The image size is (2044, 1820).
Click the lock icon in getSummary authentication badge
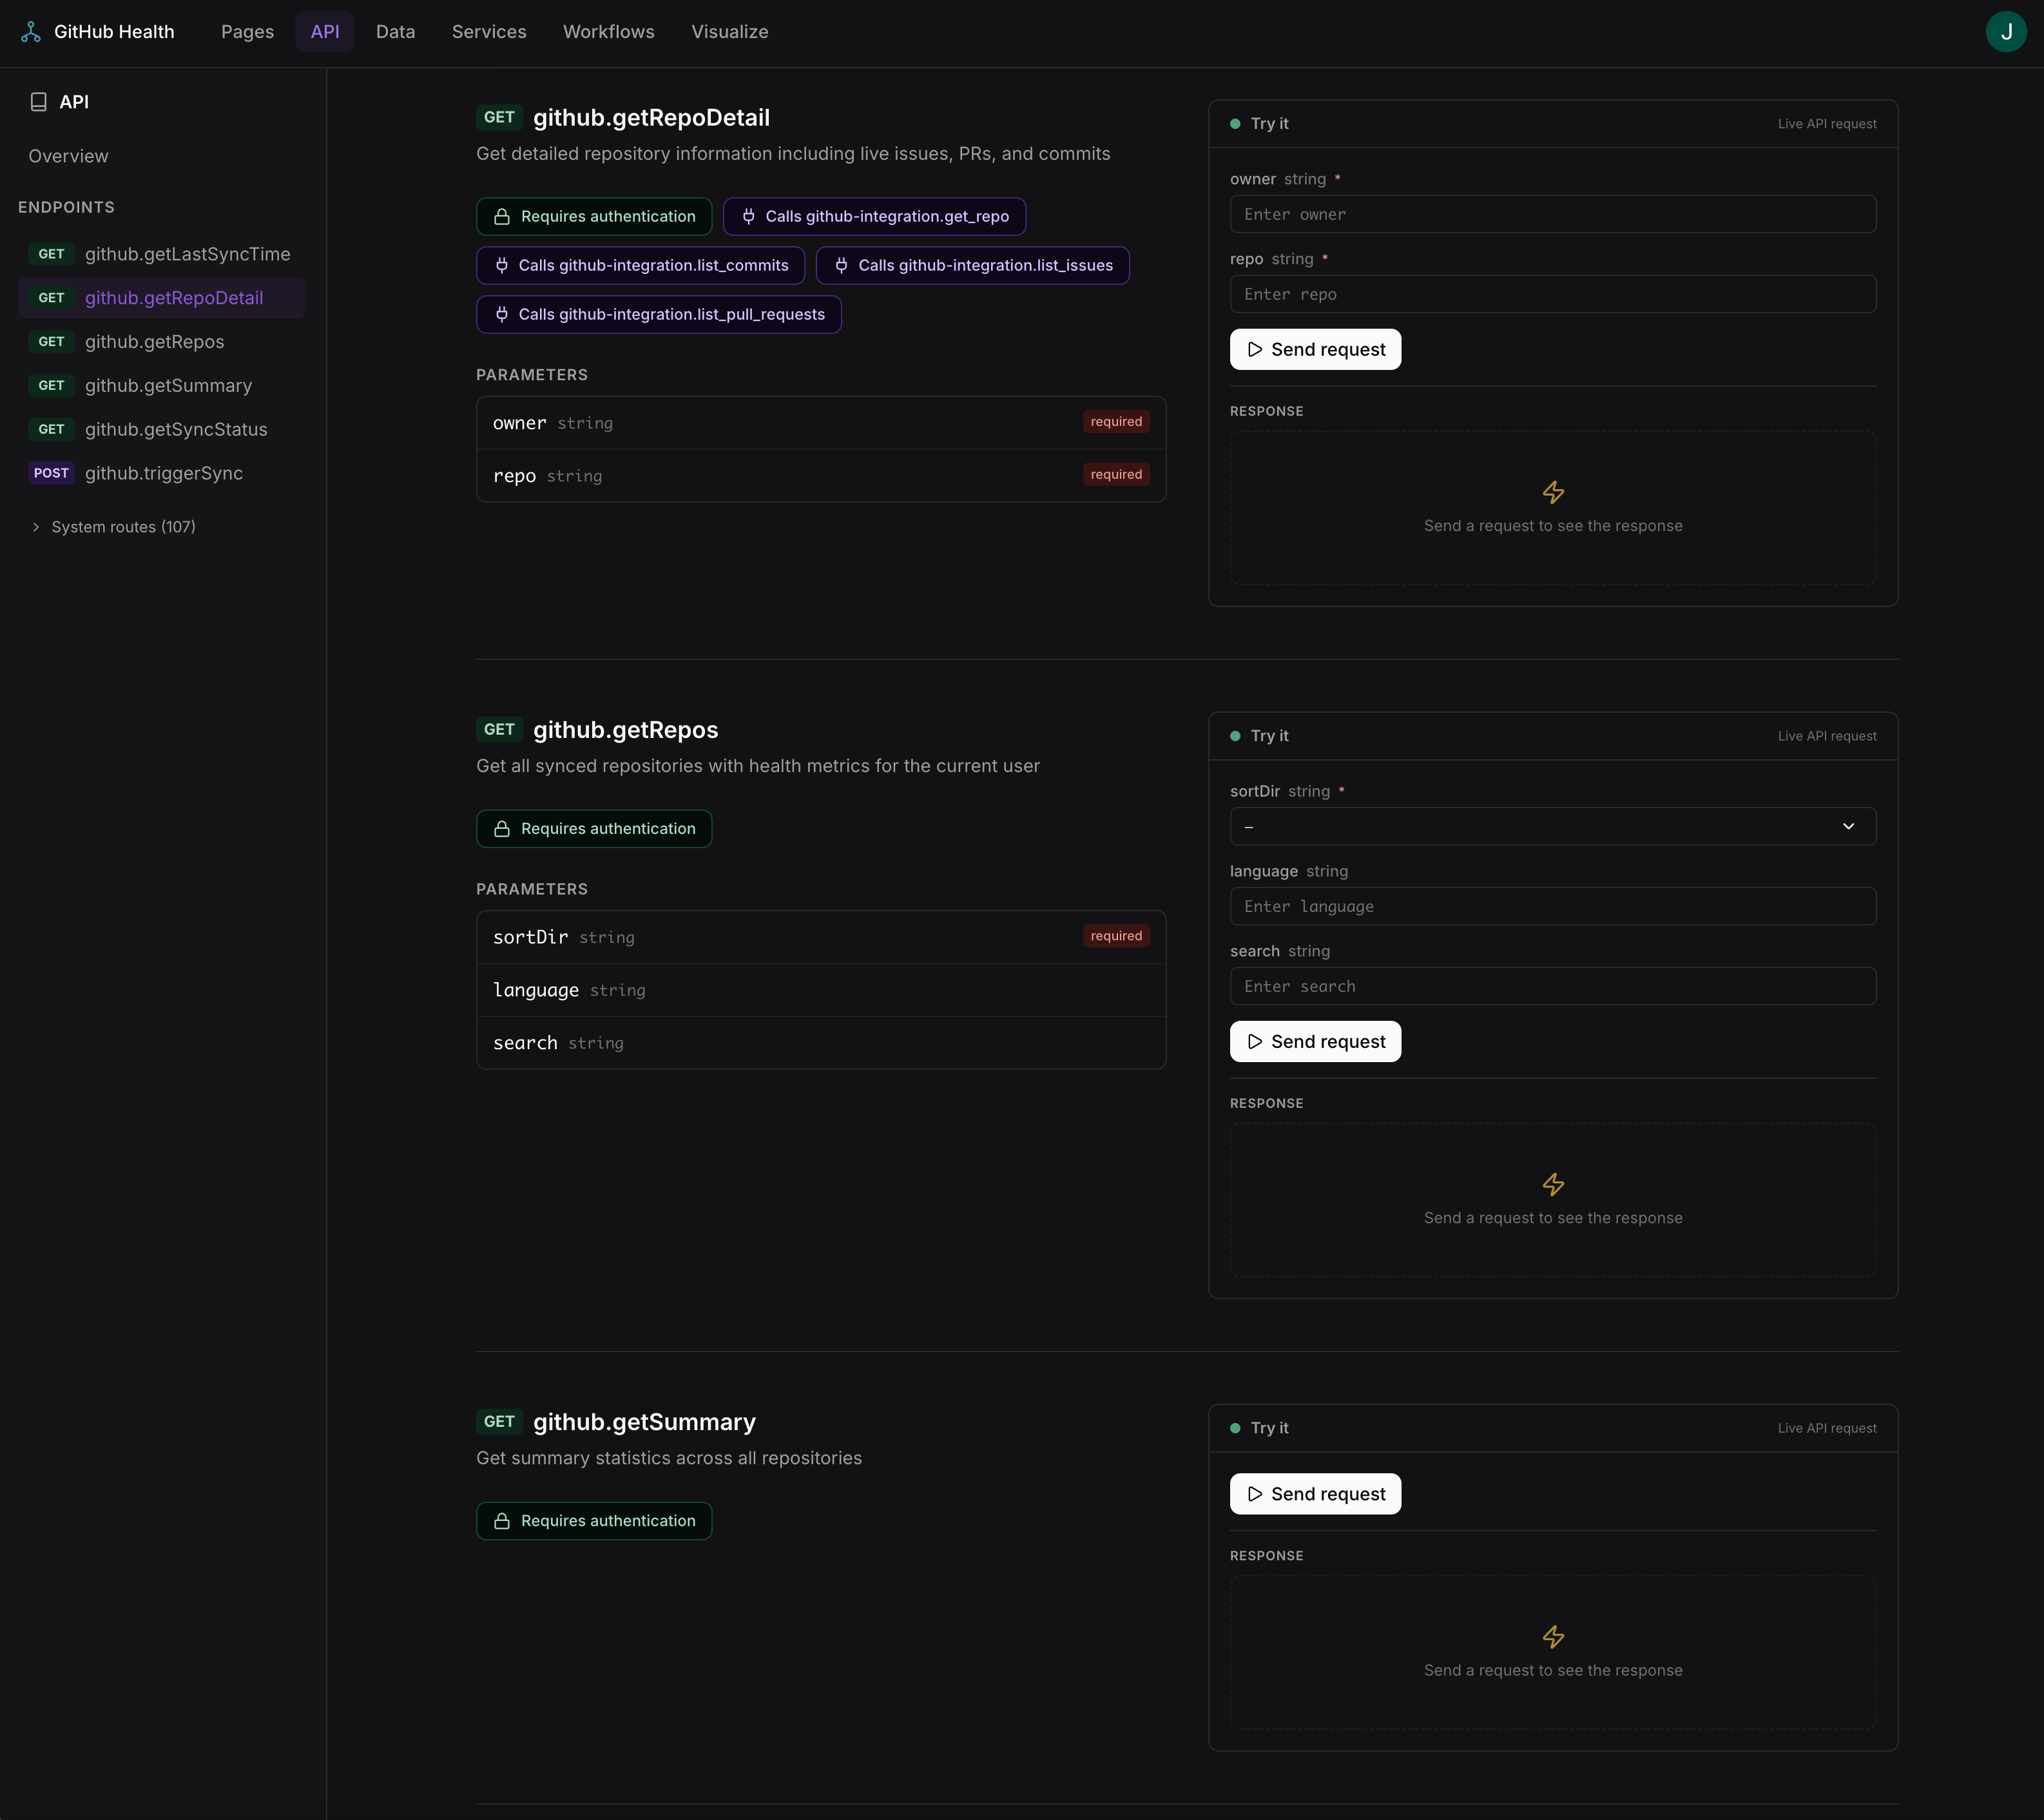[502, 1521]
